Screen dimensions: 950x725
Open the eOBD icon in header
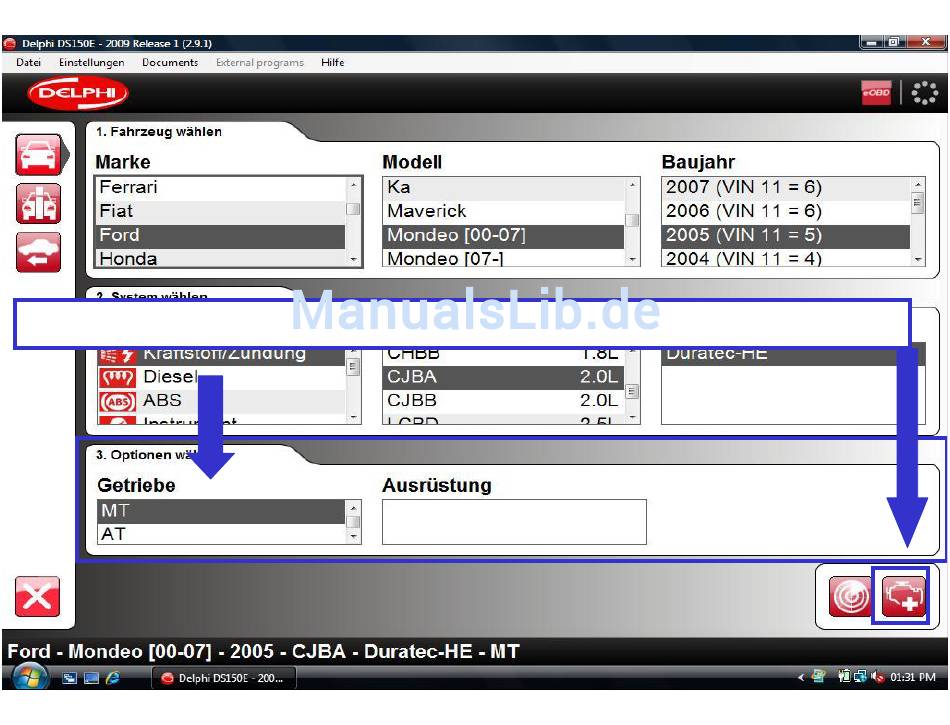click(x=876, y=93)
